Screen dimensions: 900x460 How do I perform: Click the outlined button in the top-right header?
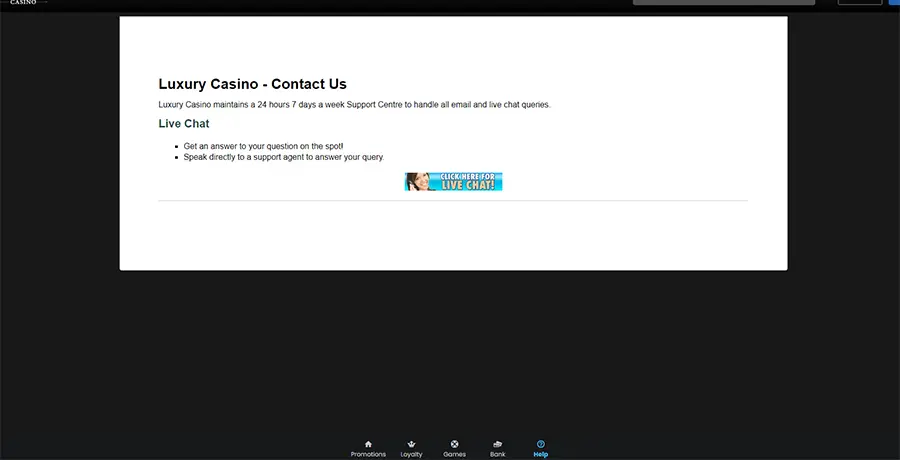point(860,2)
